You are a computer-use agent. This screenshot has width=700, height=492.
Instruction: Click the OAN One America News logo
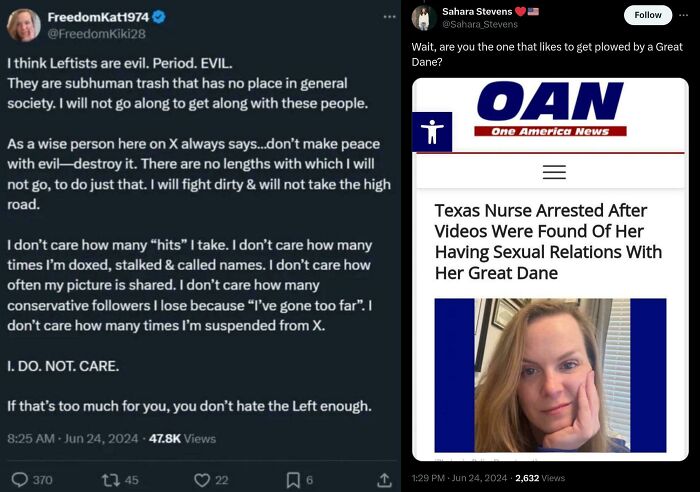coord(550,110)
